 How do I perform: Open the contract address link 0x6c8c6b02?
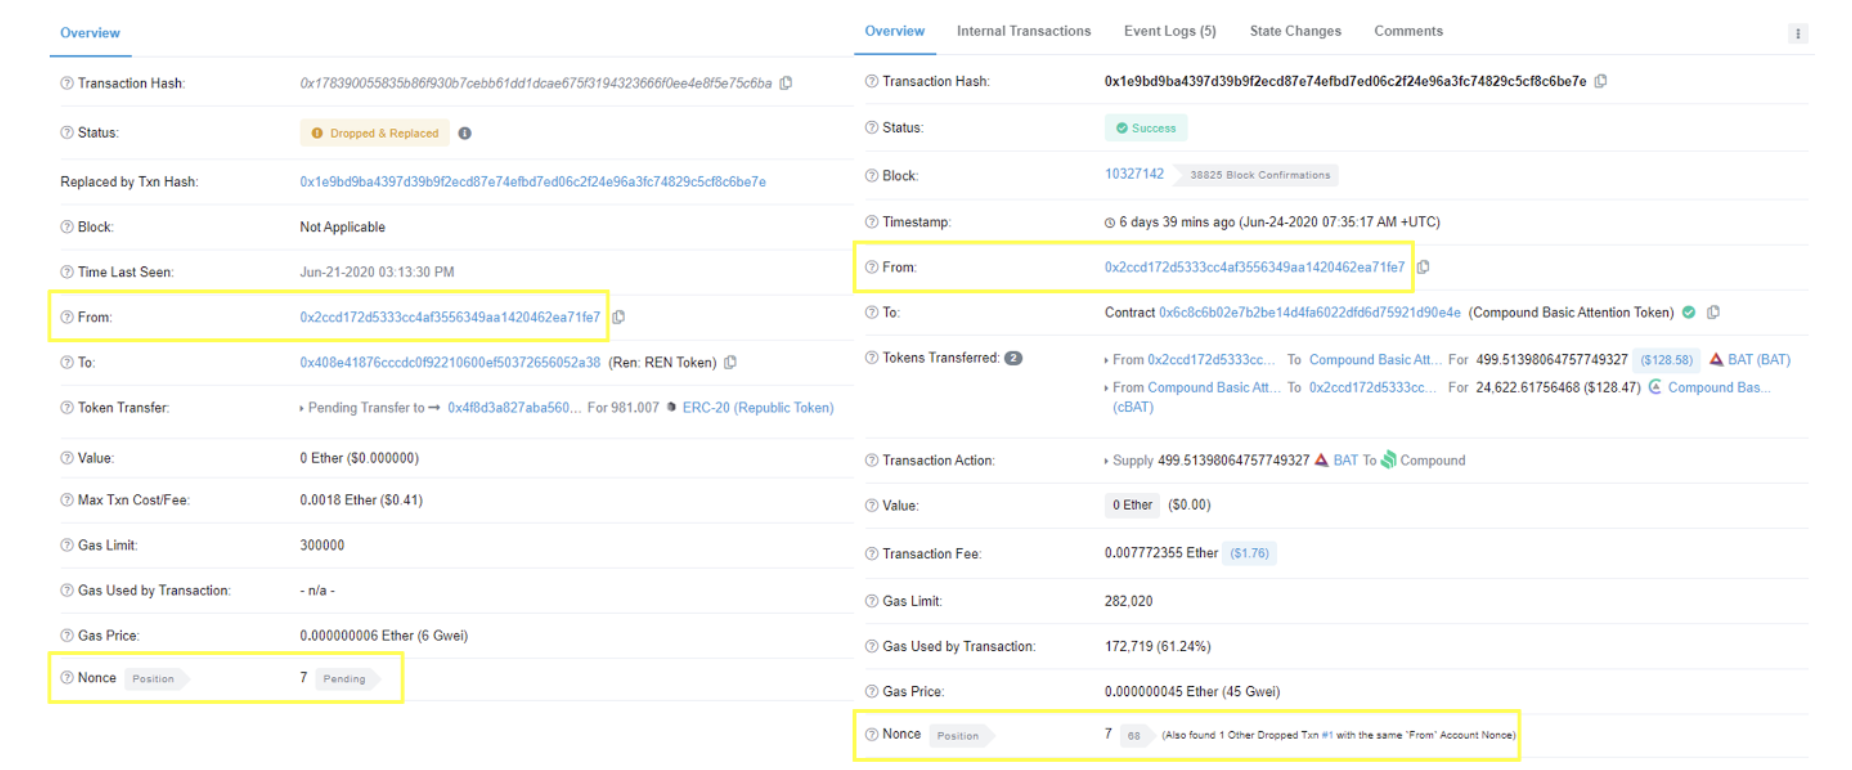coord(1309,312)
